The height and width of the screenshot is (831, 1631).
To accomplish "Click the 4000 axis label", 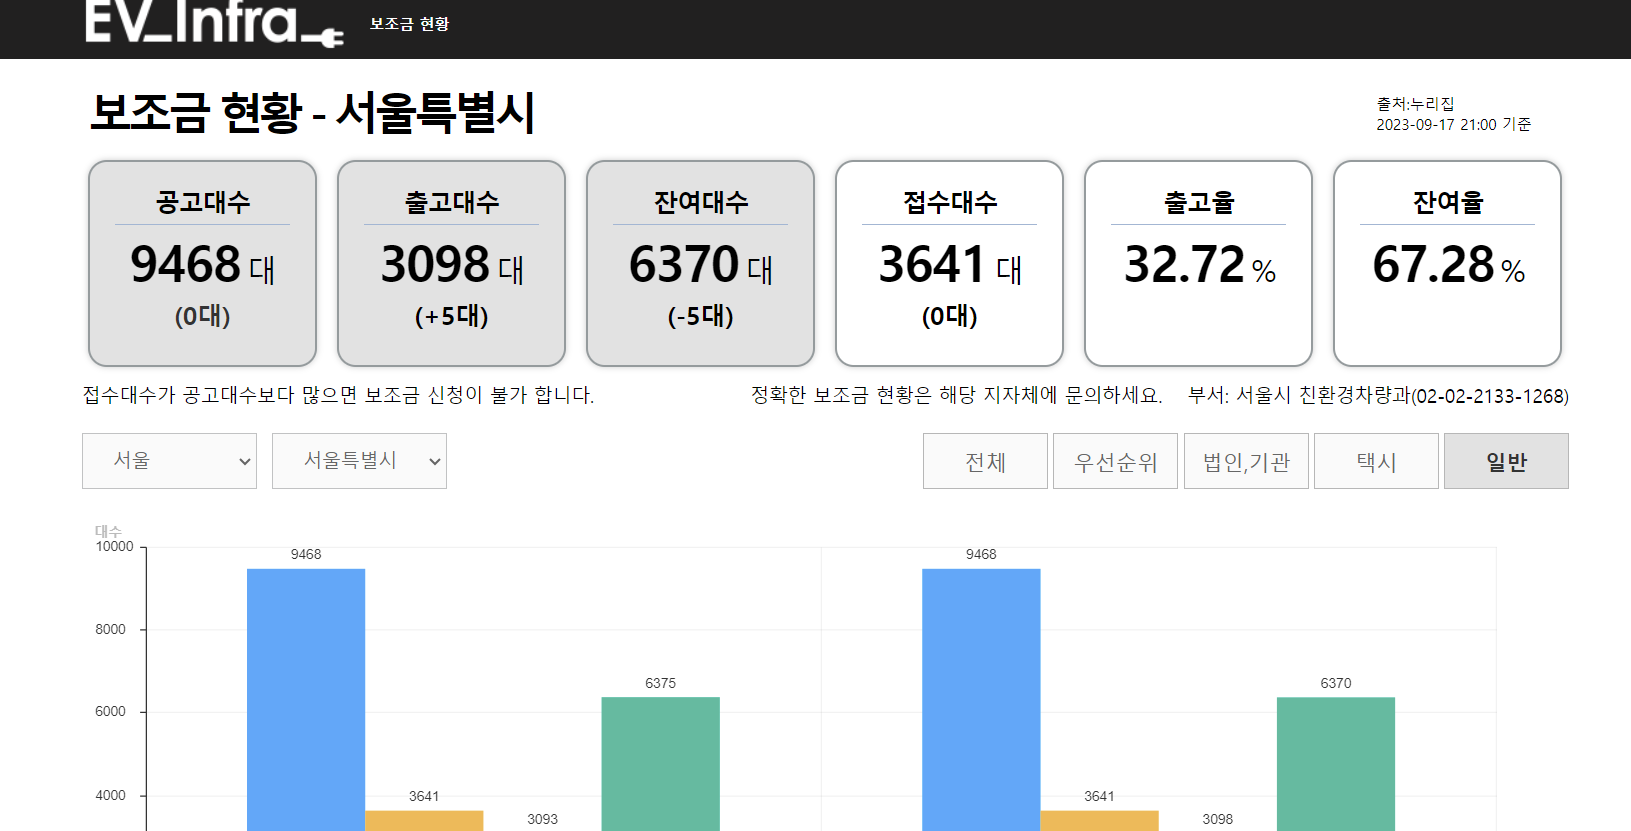I will (110, 795).
